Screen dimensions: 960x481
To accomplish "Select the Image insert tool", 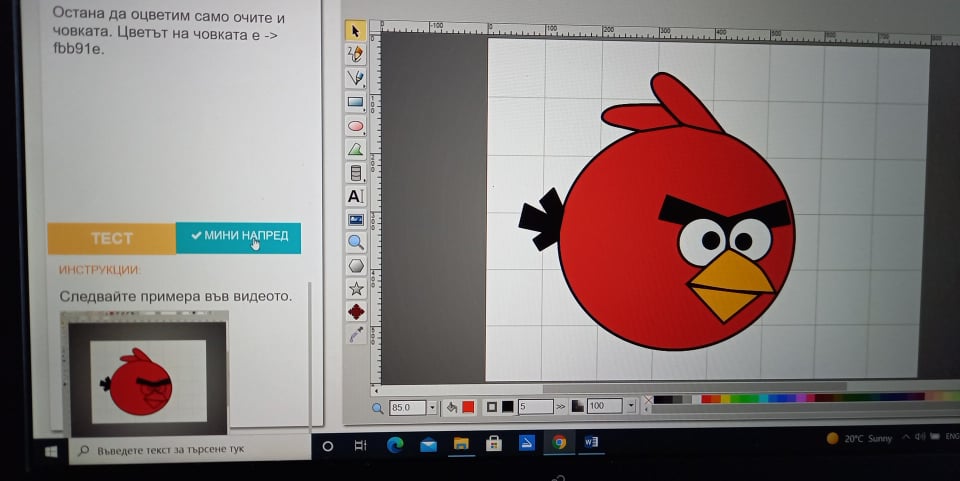I will pos(356,219).
